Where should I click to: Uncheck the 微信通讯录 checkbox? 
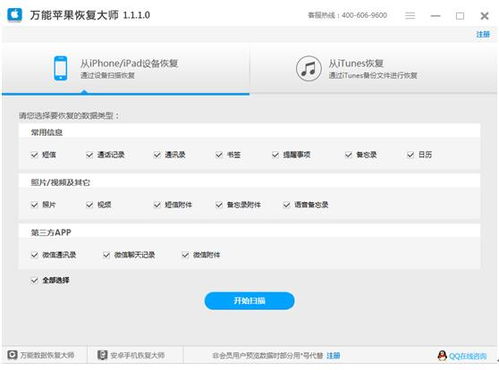(x=34, y=255)
